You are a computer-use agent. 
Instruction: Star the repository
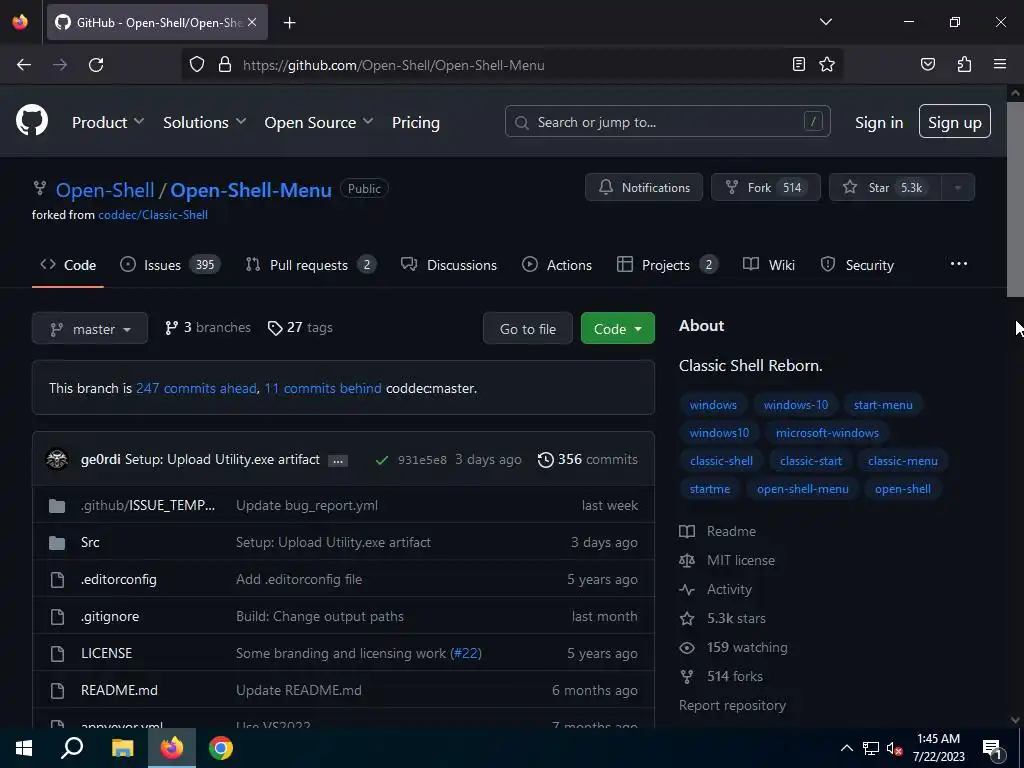click(885, 187)
